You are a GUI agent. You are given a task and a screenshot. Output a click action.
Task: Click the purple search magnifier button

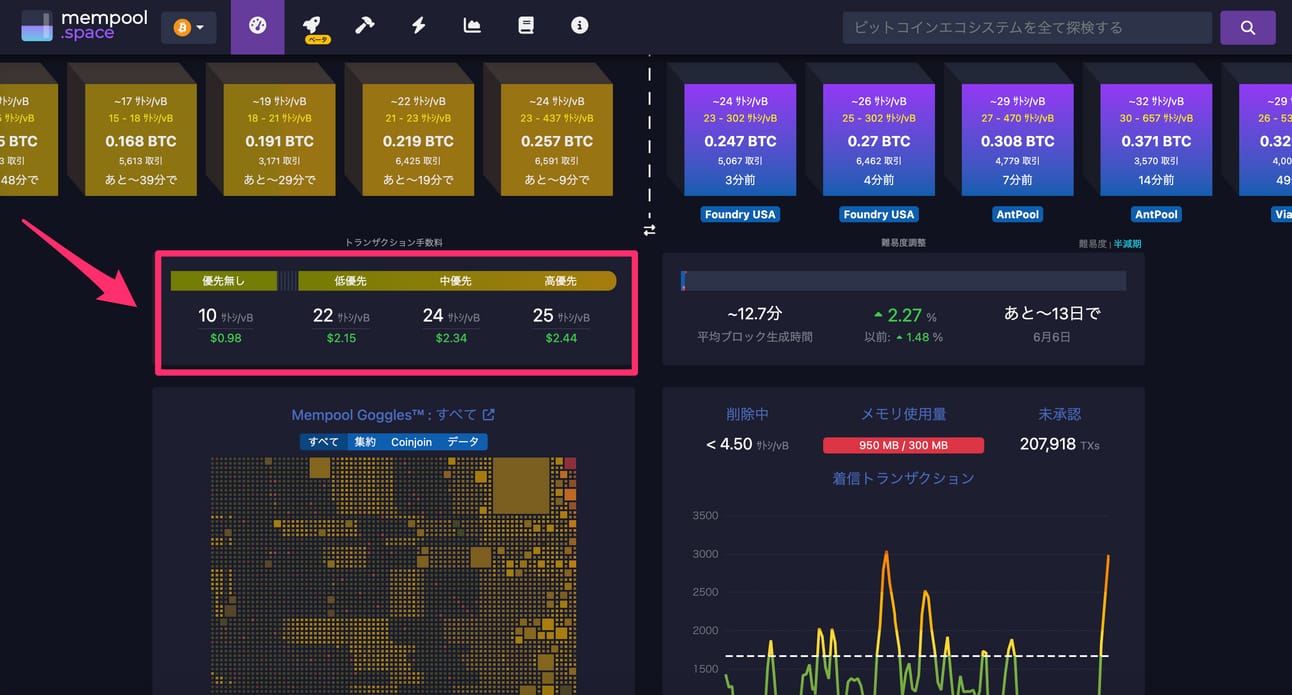(1248, 28)
